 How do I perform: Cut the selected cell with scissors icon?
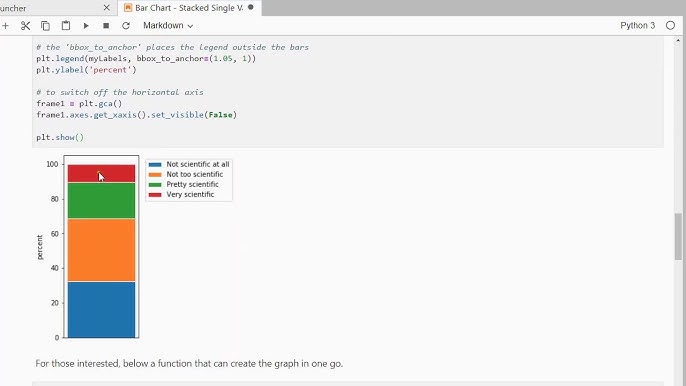click(25, 26)
